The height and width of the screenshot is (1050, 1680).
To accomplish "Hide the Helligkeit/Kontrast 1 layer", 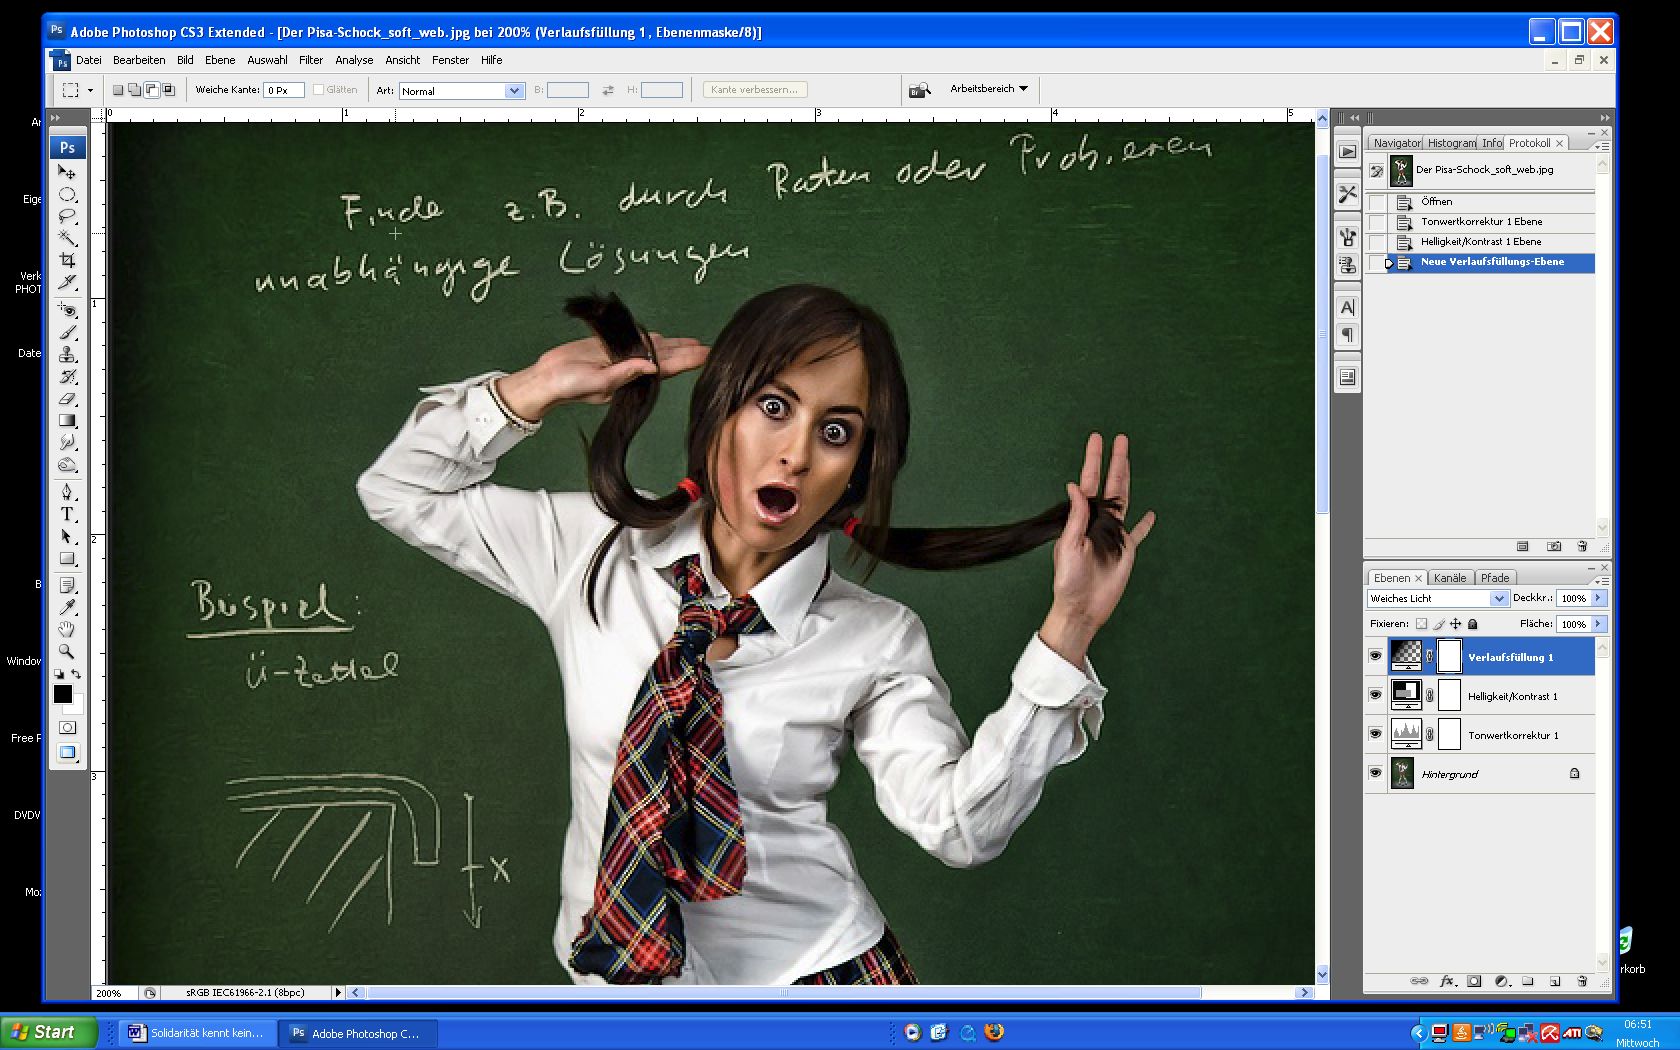I will pyautogui.click(x=1375, y=695).
